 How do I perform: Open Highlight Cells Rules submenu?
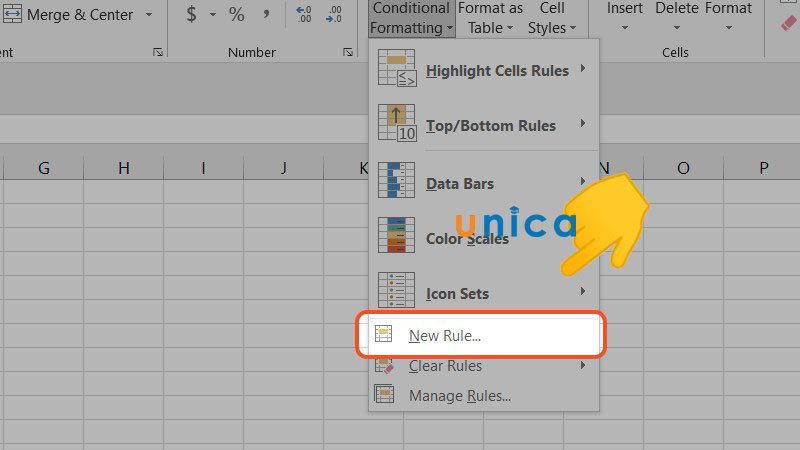click(483, 69)
